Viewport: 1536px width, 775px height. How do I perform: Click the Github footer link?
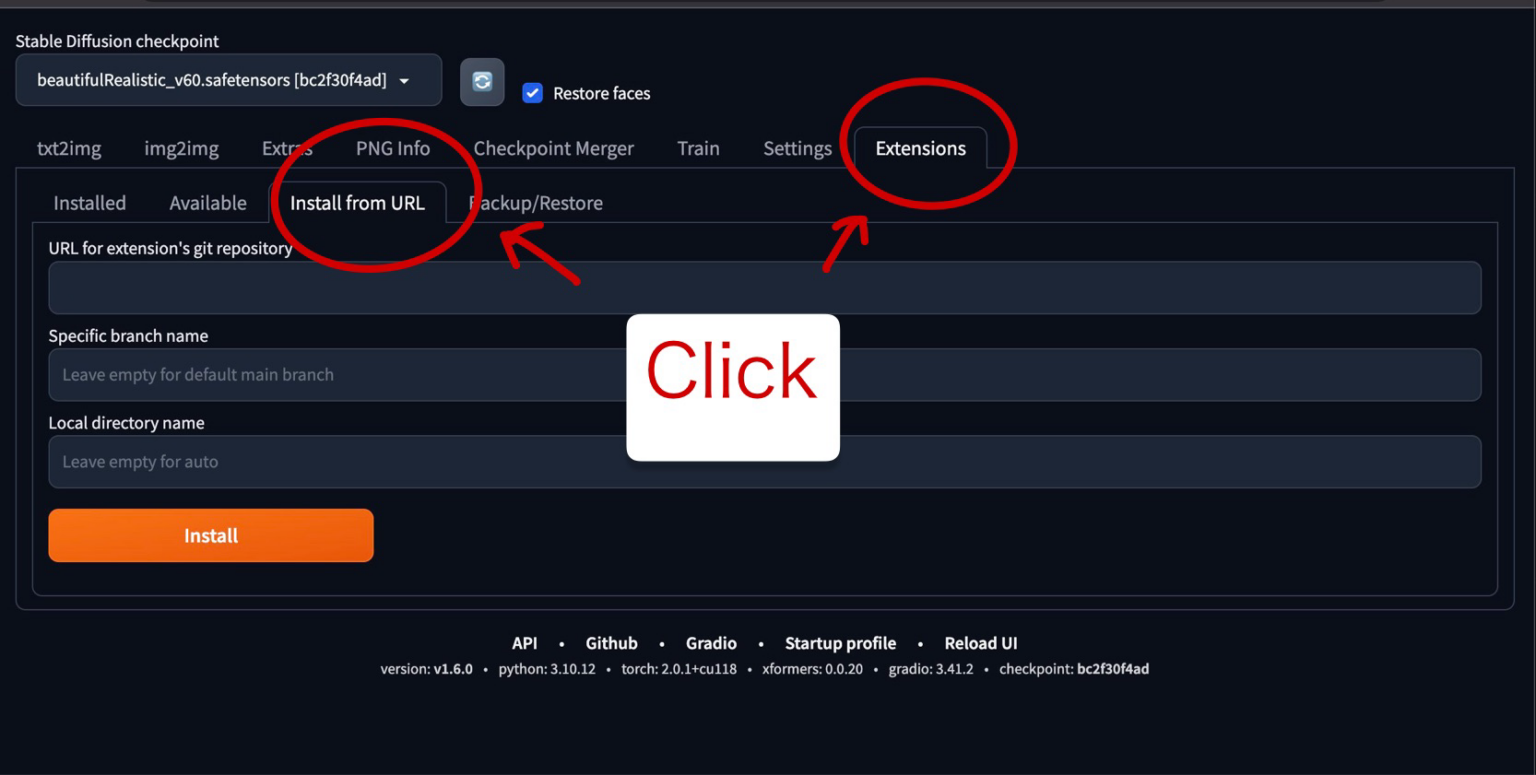(611, 643)
